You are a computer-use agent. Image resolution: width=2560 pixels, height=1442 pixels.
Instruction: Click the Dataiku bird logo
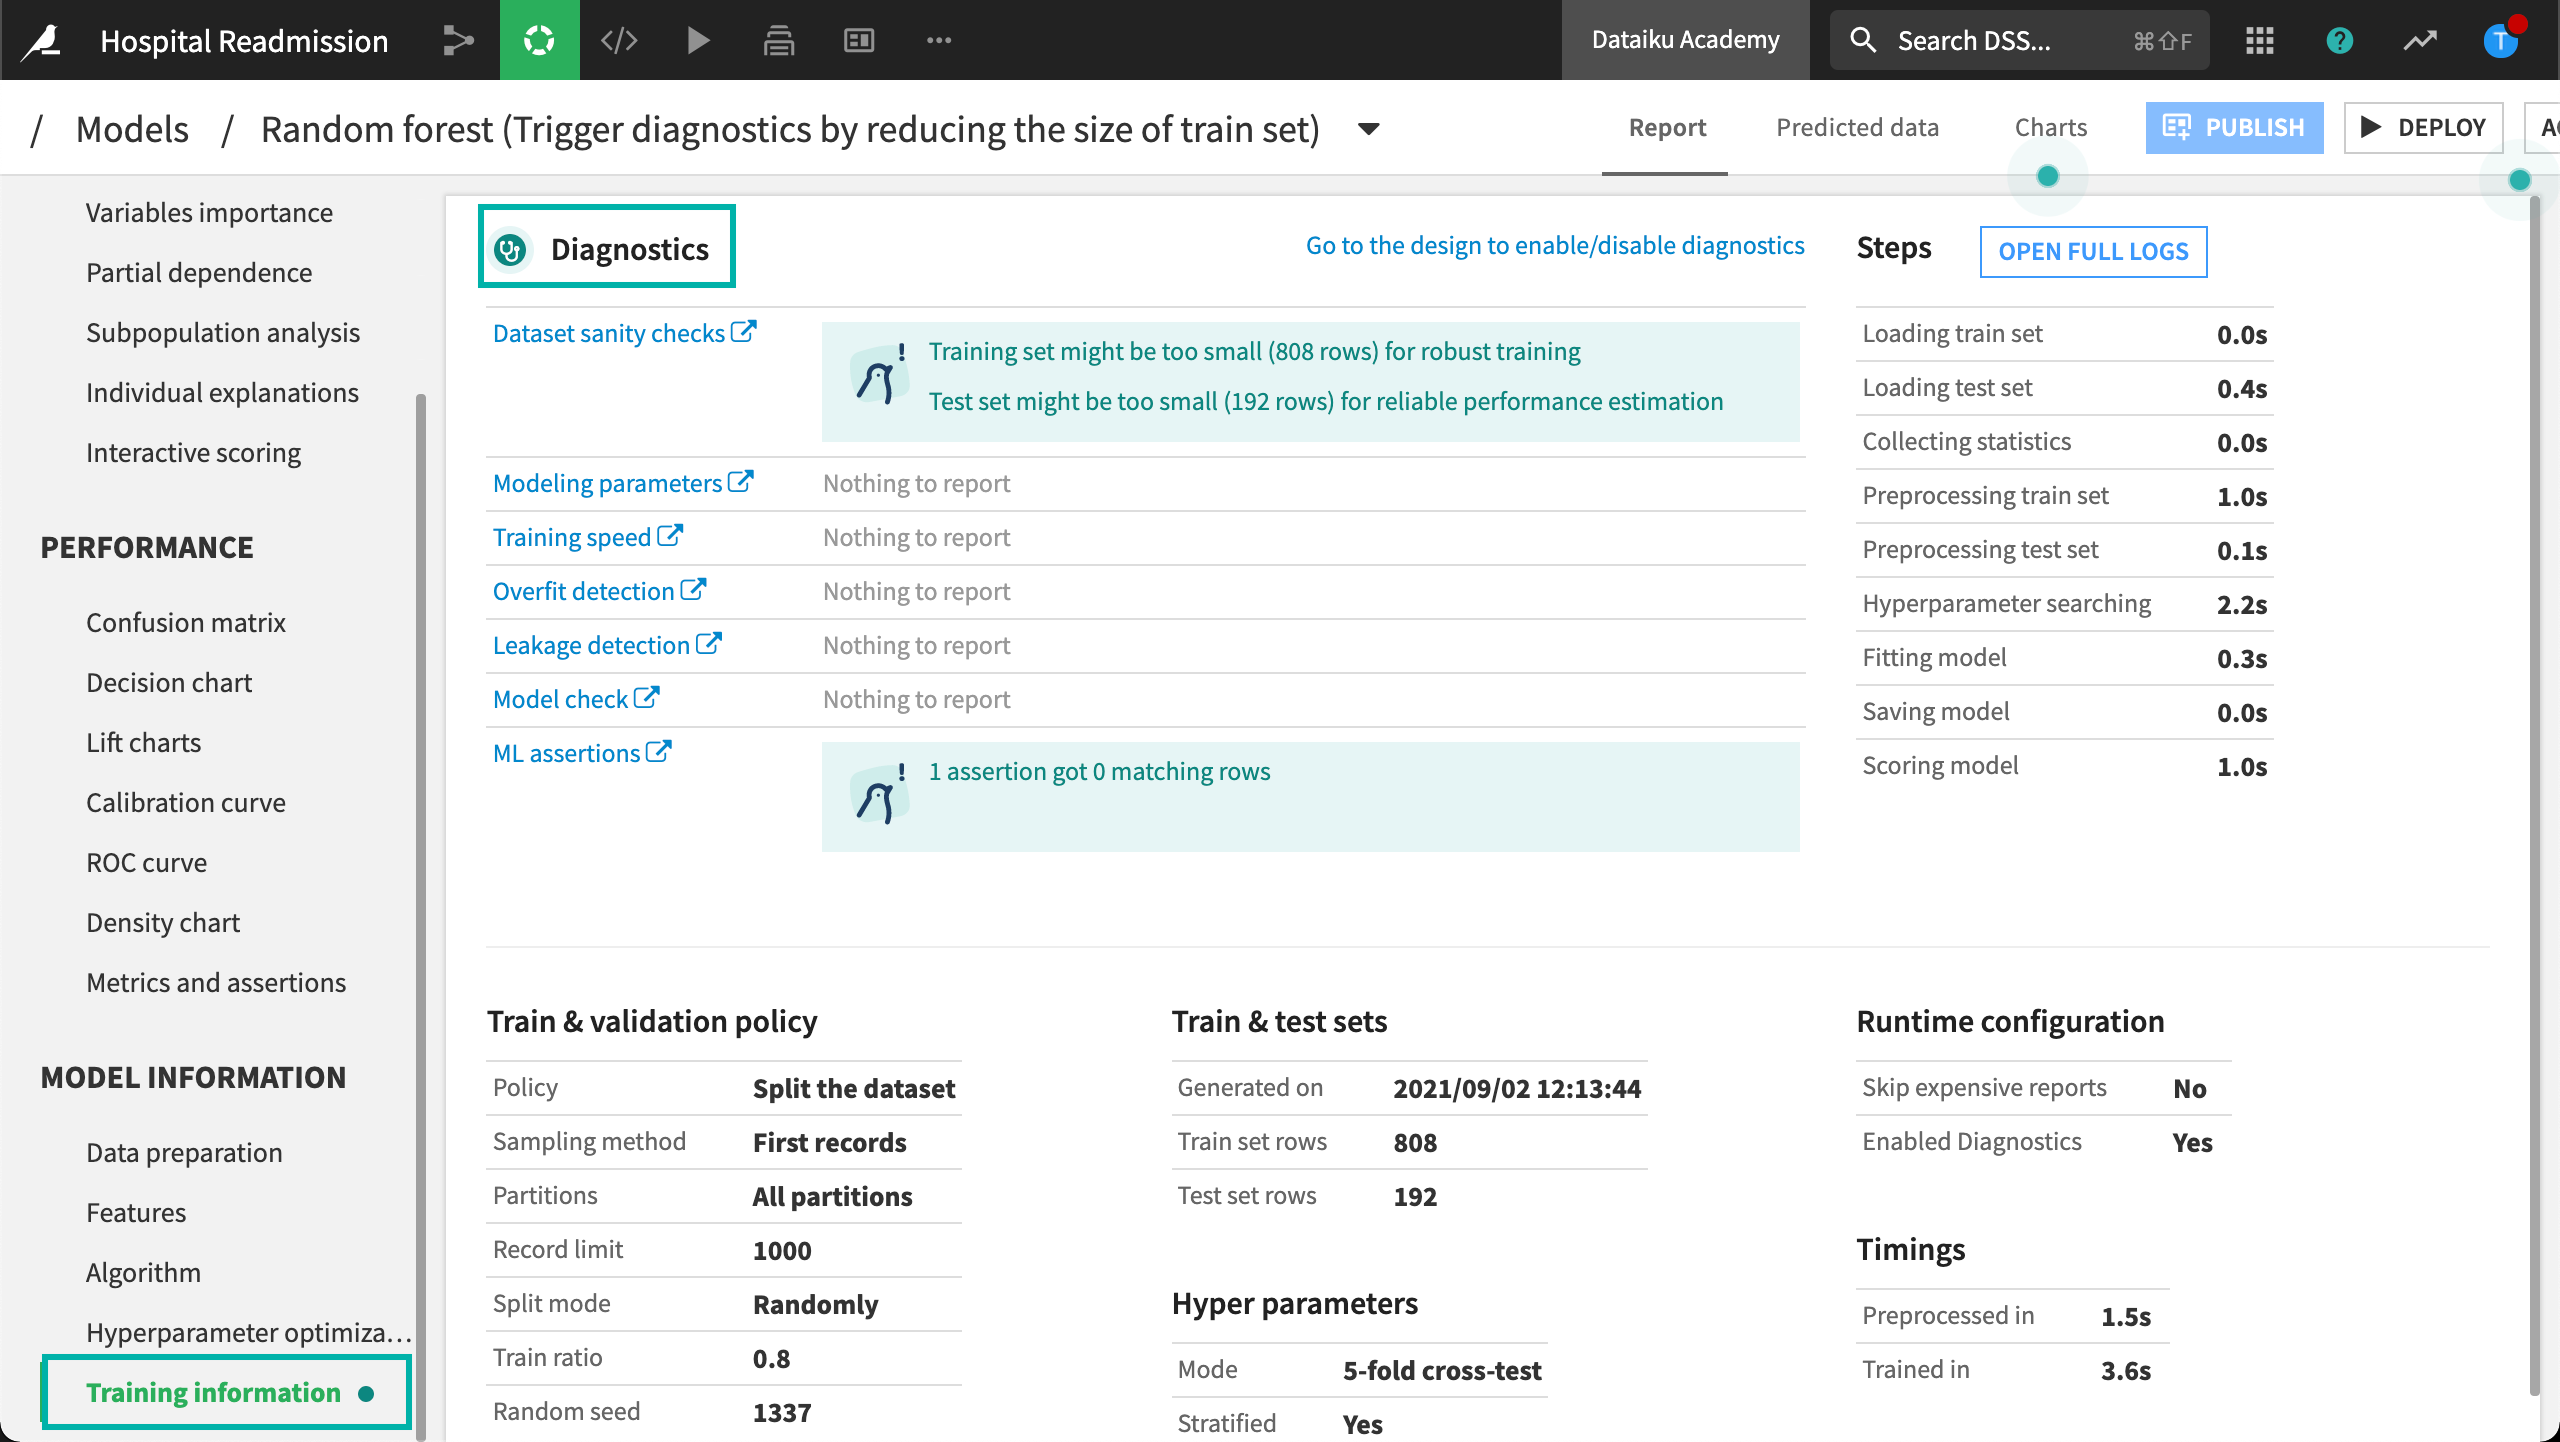(x=43, y=40)
